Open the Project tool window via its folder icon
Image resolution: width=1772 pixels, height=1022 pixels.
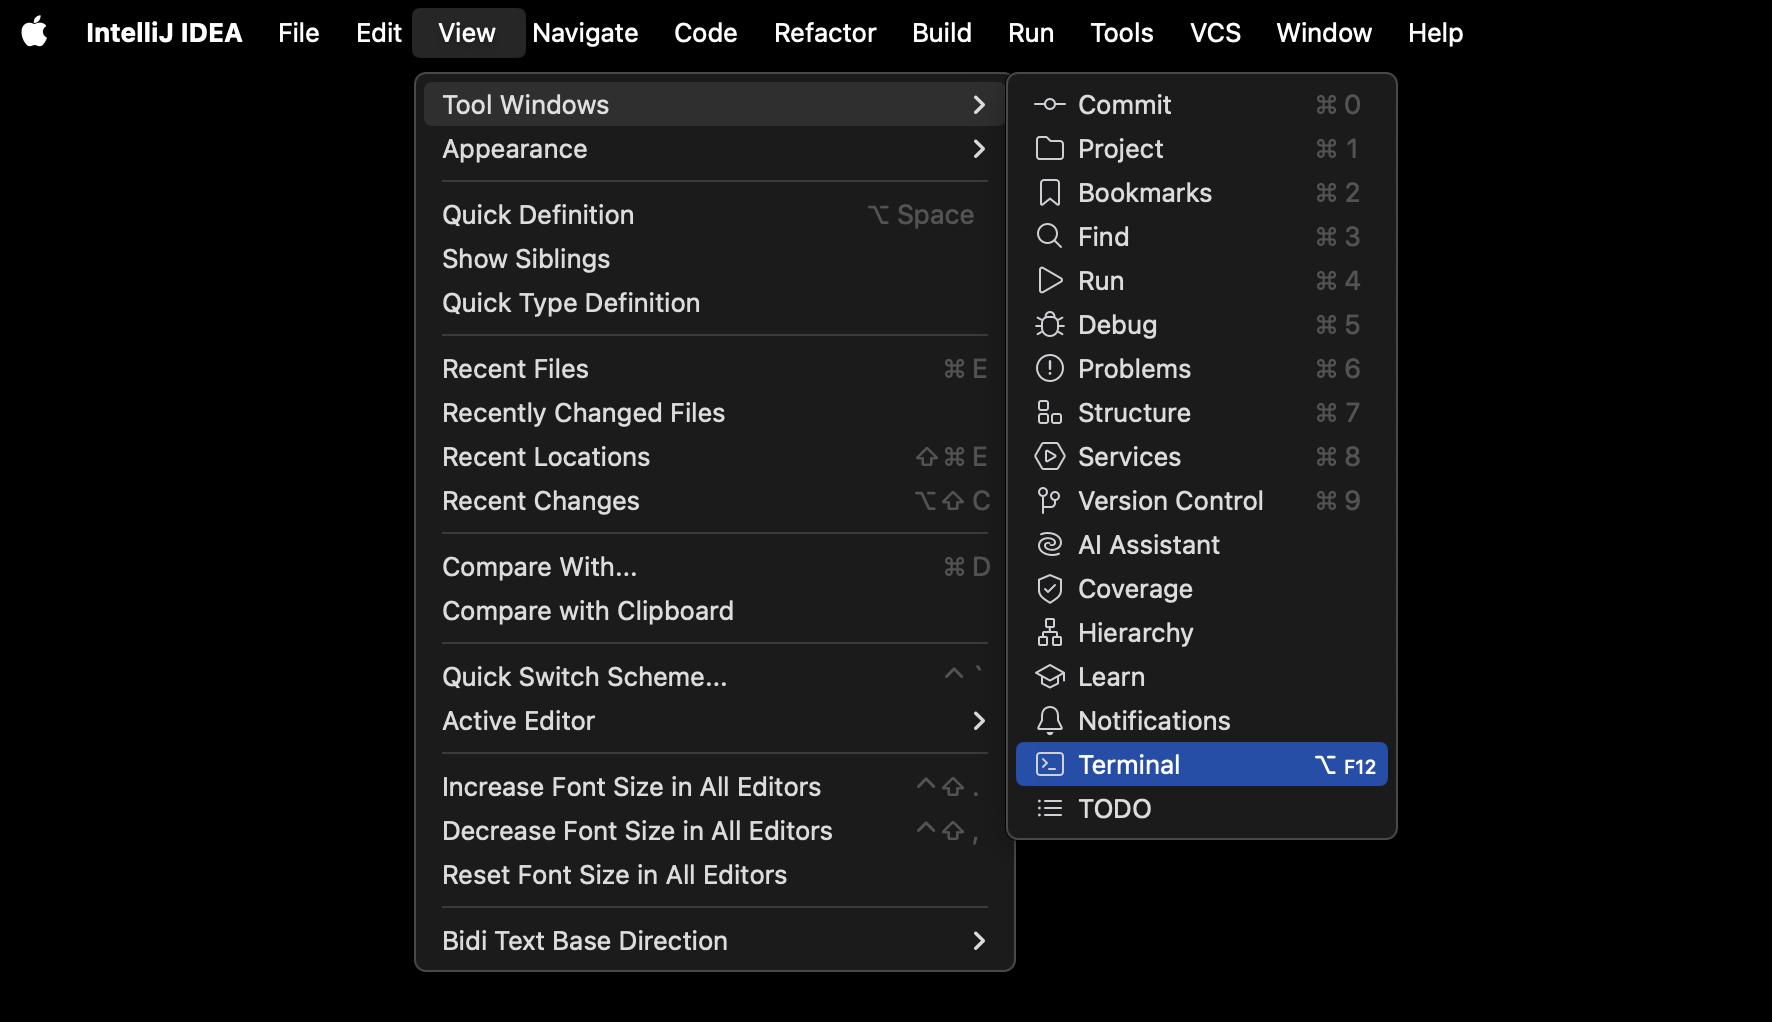click(x=1049, y=148)
